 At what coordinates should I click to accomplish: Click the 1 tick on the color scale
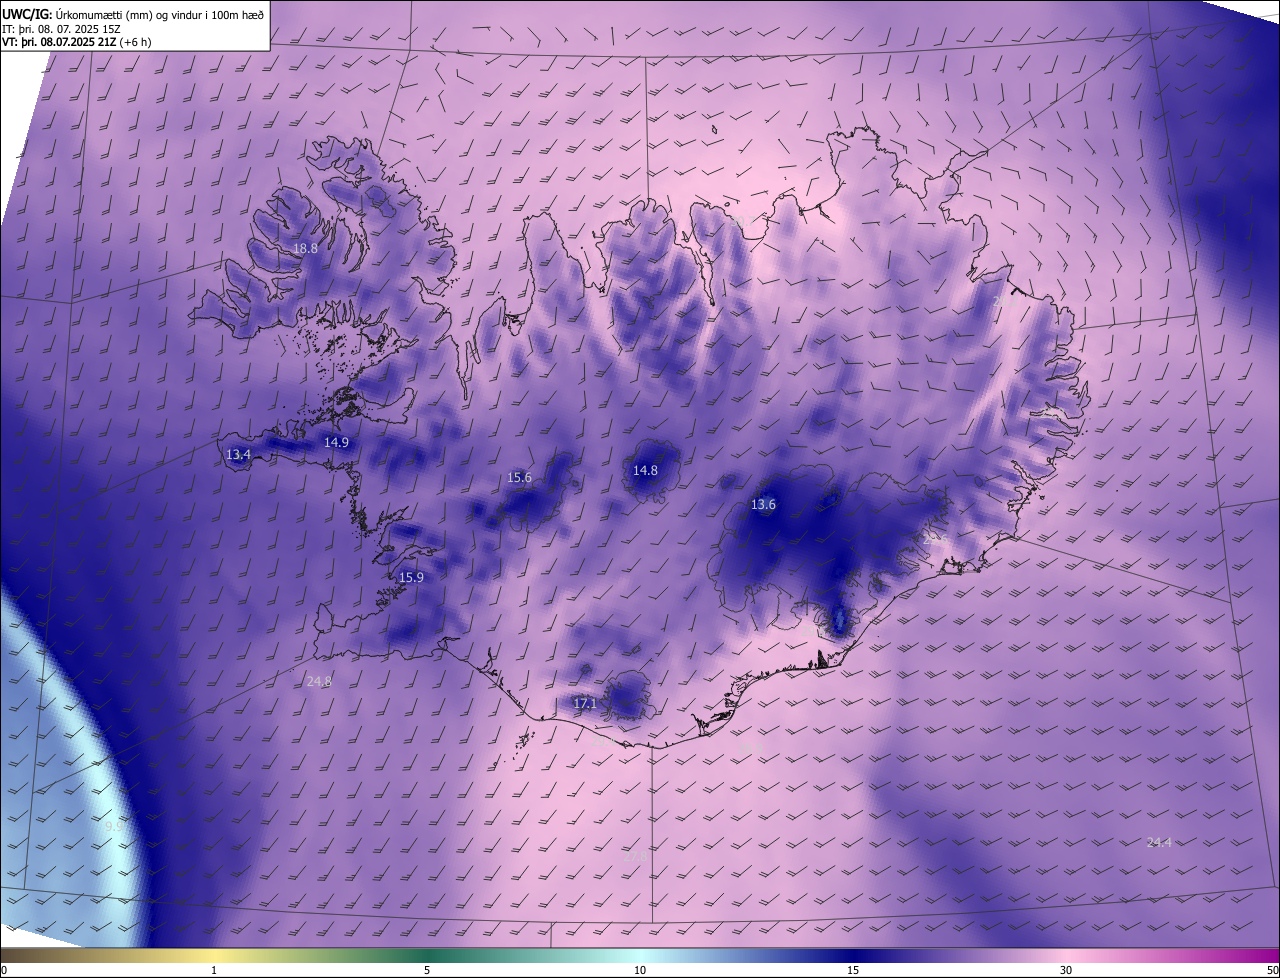point(214,970)
